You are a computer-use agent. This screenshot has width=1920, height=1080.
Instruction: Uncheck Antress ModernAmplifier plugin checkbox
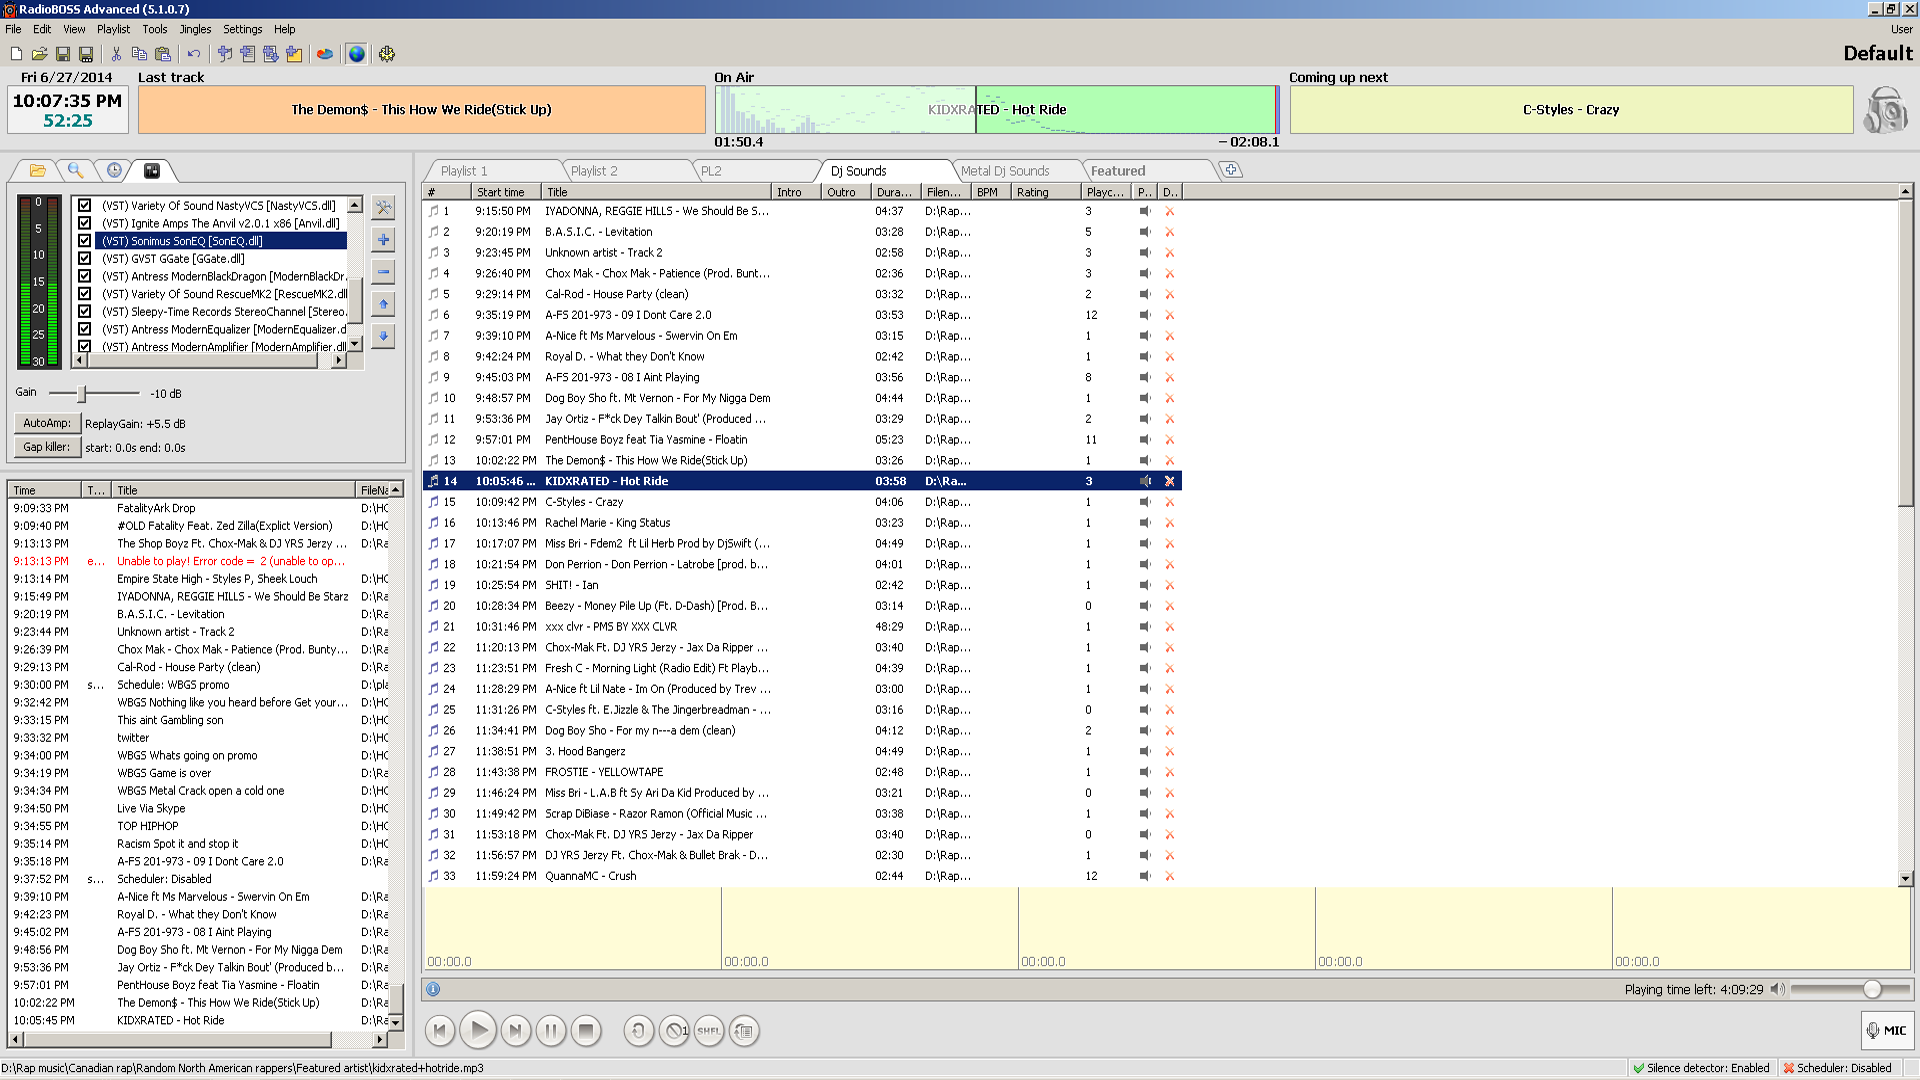point(85,346)
